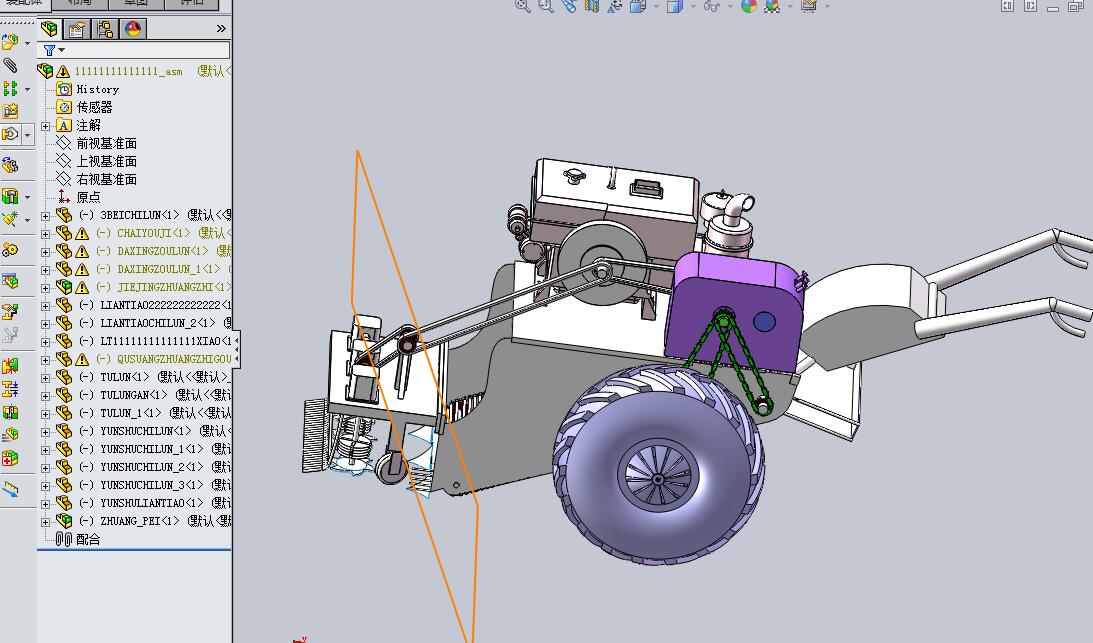Open the 配合 mates folder

(x=88, y=540)
